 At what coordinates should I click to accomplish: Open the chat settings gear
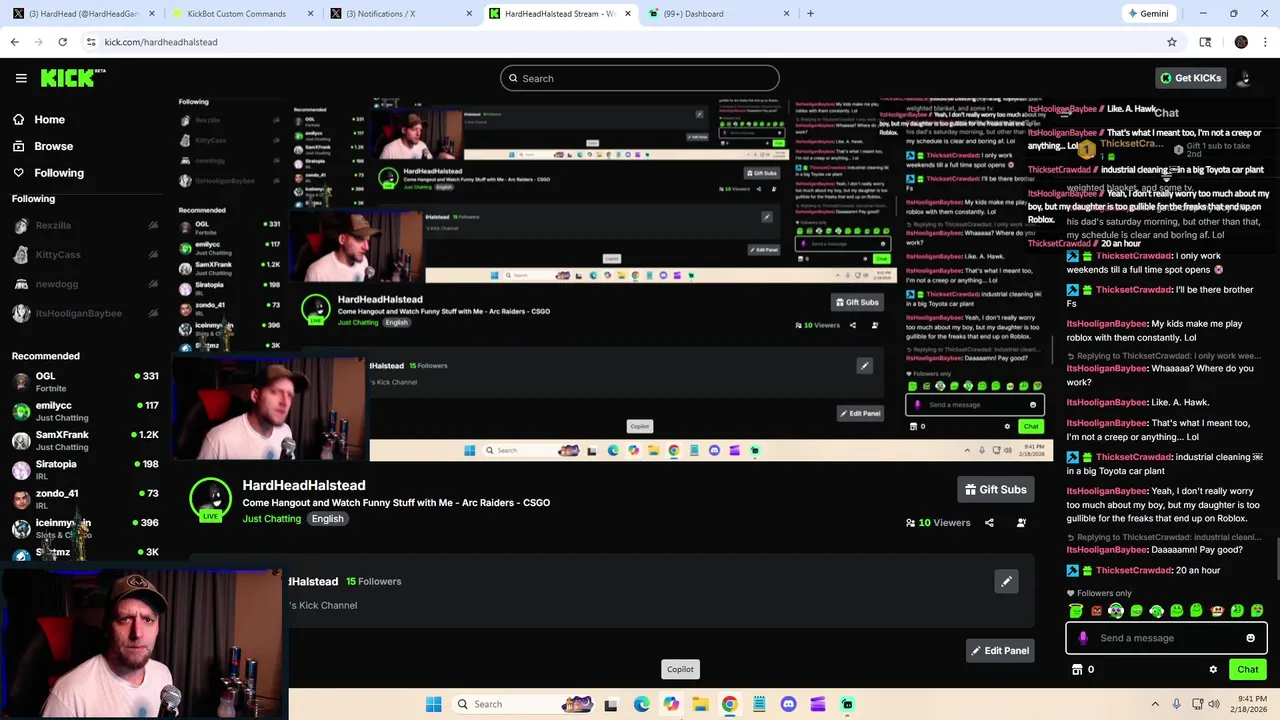(x=1213, y=670)
